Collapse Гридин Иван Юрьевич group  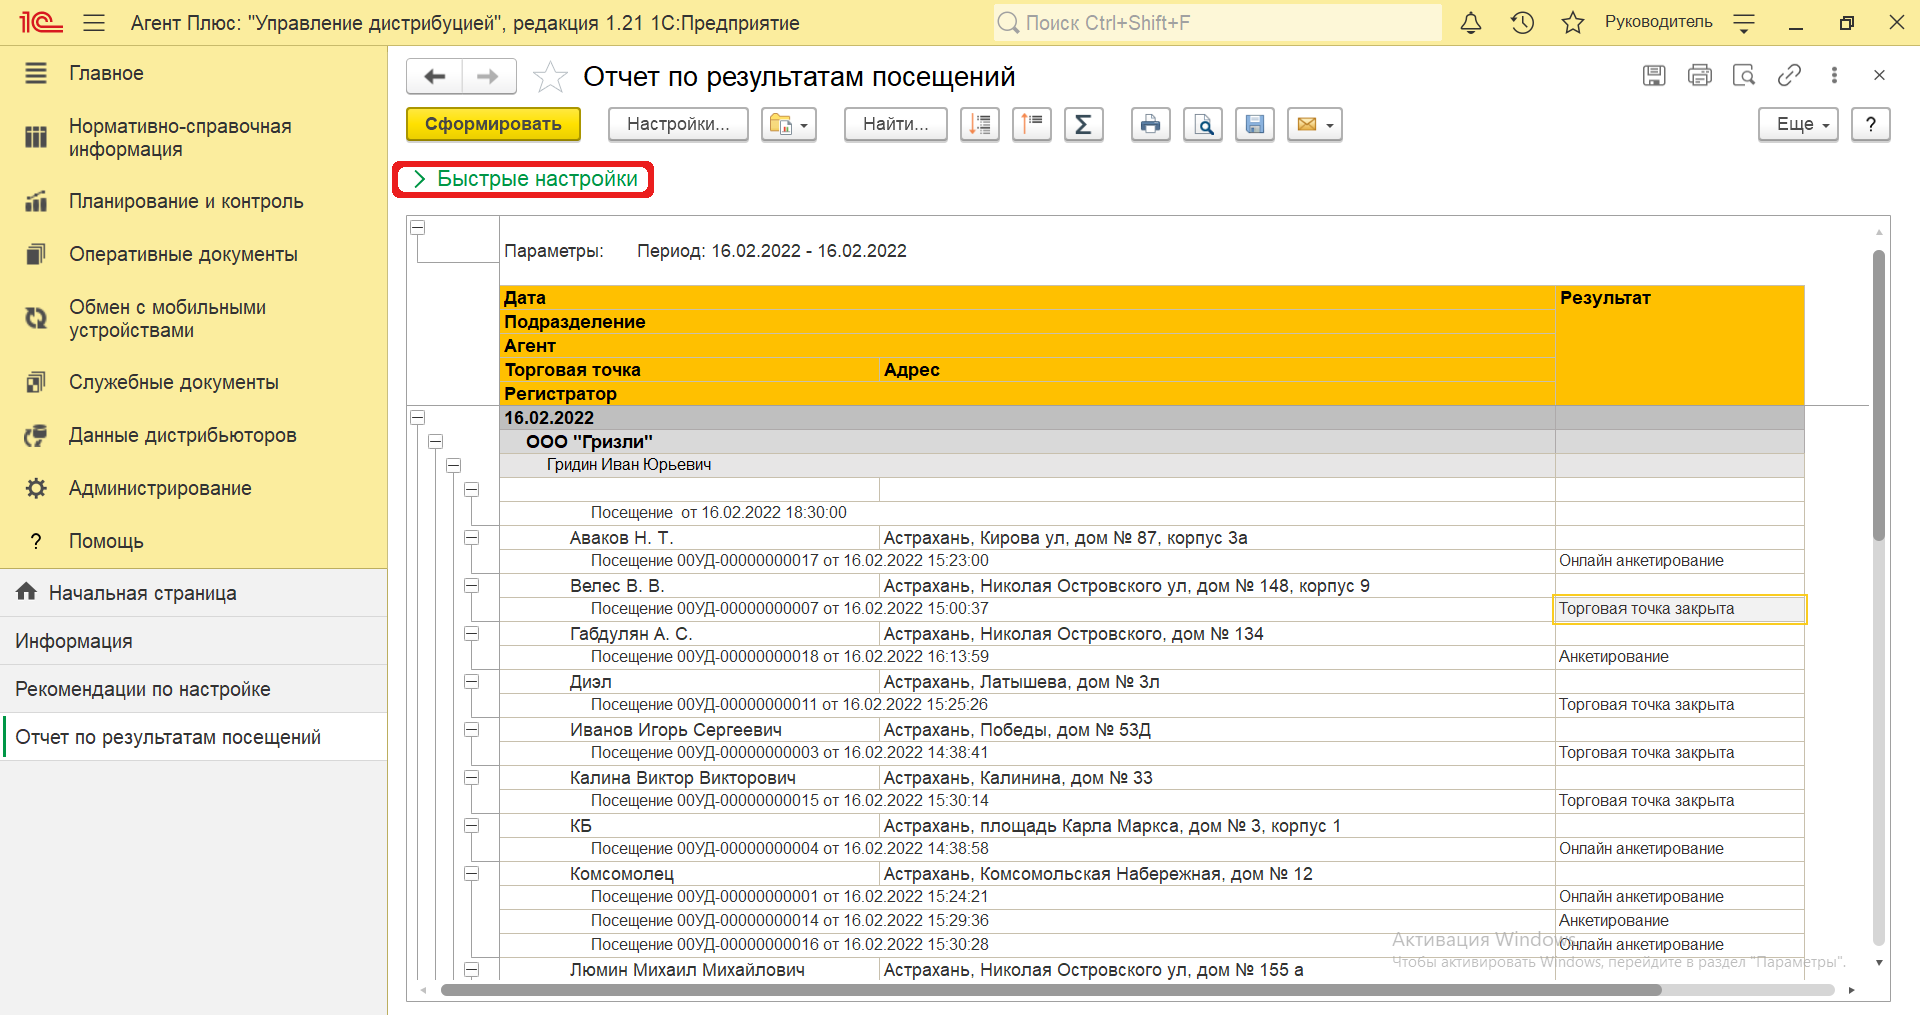tap(454, 465)
